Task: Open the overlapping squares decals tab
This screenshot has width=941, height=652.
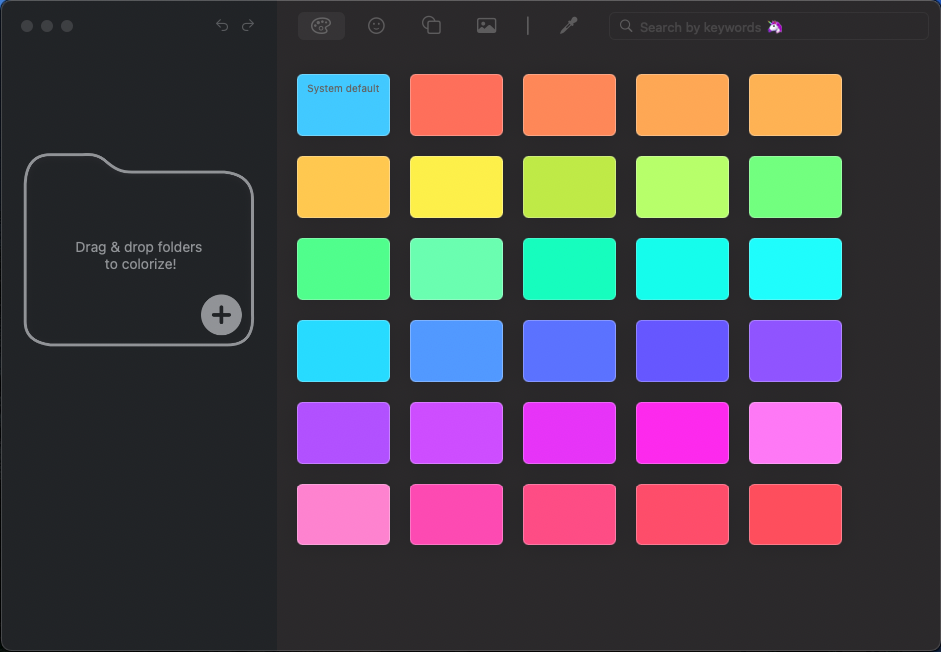Action: click(431, 26)
